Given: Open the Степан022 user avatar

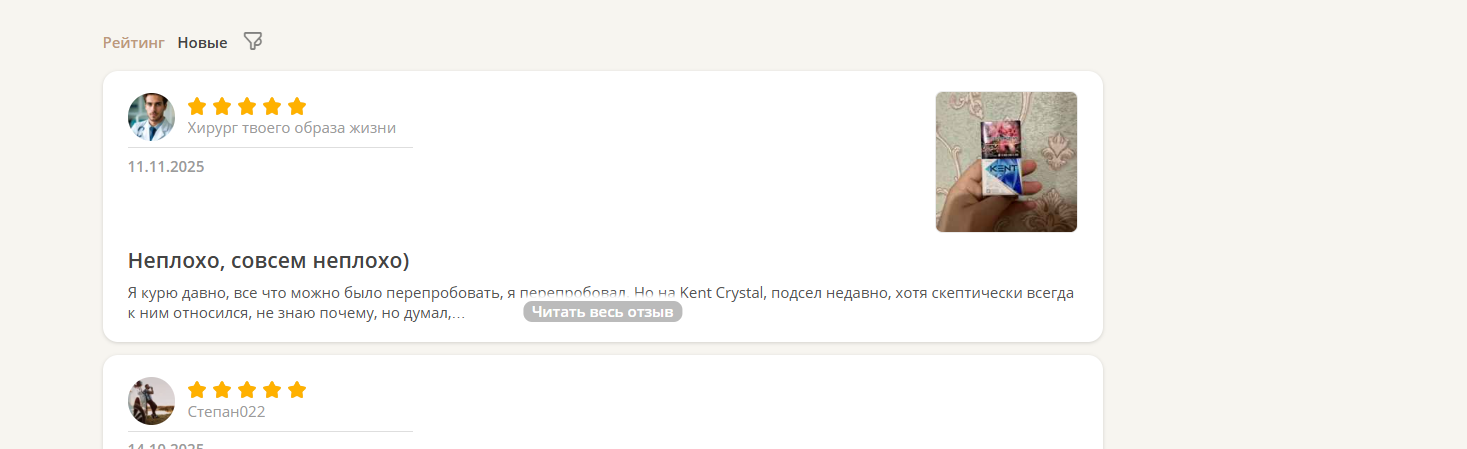Looking at the screenshot, I should tap(151, 401).
